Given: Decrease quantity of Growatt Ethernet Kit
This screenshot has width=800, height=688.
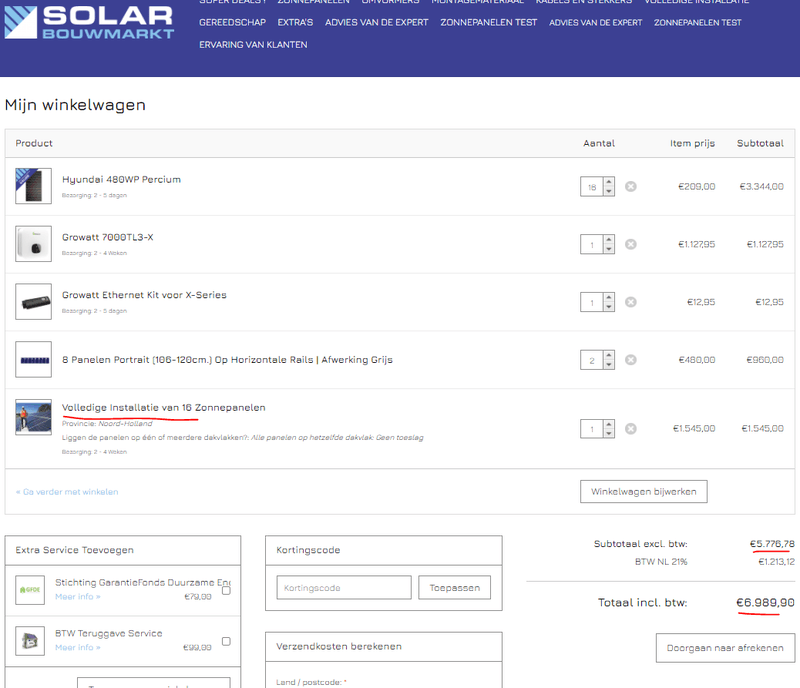Looking at the screenshot, I should click(x=609, y=306).
